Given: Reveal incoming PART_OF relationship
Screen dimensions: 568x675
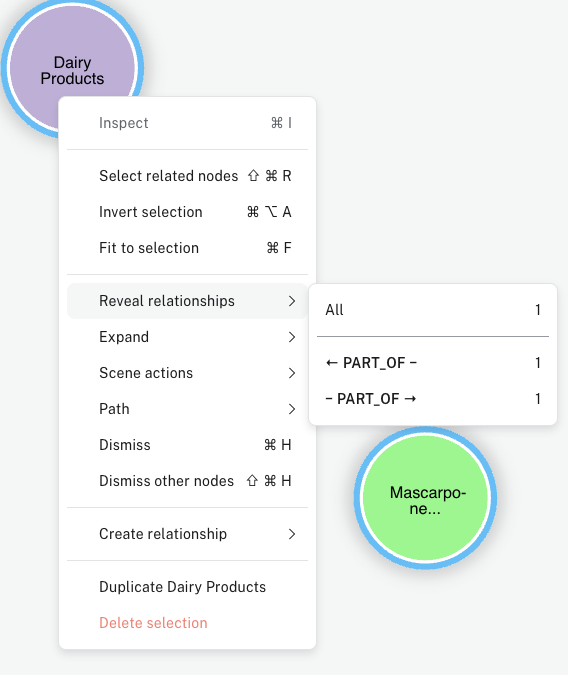Looking at the screenshot, I should (433, 363).
